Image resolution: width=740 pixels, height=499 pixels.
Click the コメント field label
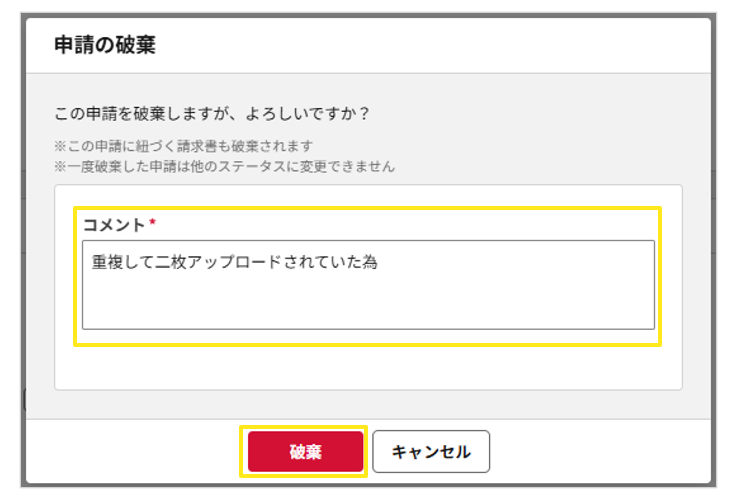pos(113,225)
